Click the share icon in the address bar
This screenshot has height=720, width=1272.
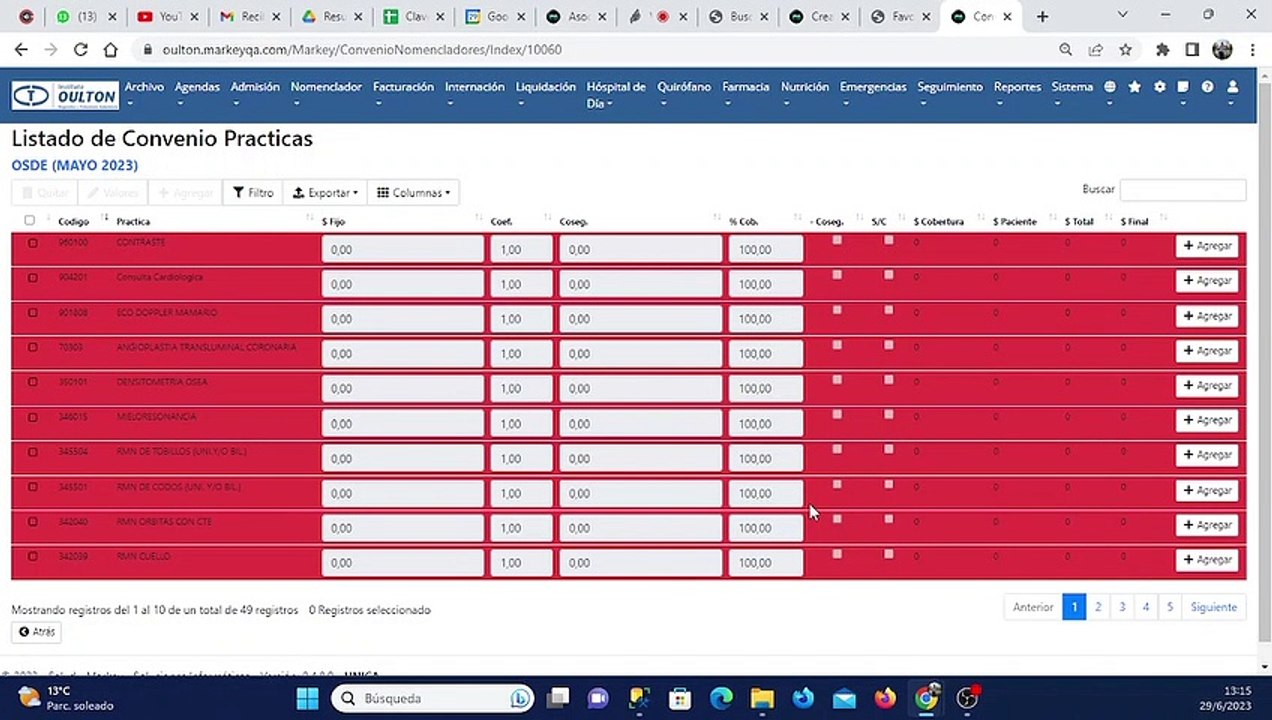pos(1096,49)
